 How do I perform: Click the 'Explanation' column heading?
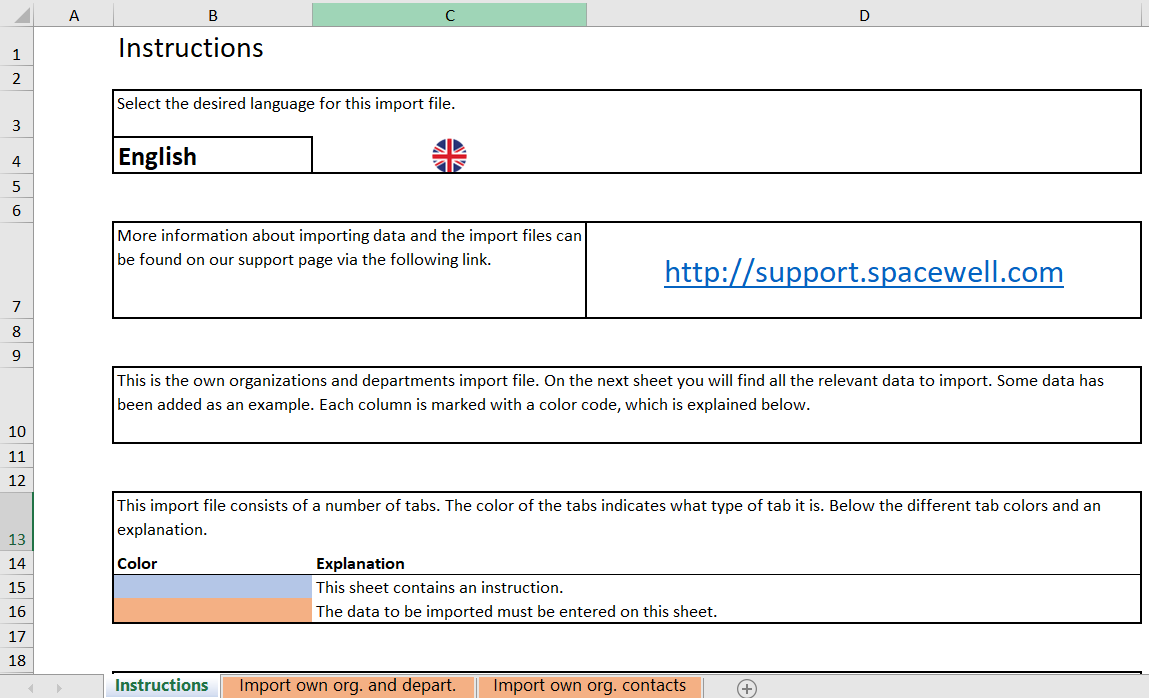coord(360,563)
